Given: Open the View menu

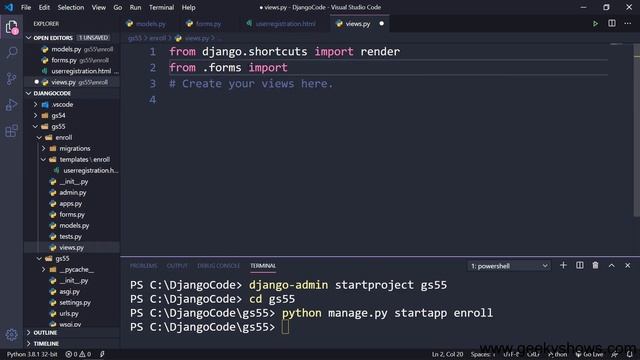Looking at the screenshot, I should (98, 7).
